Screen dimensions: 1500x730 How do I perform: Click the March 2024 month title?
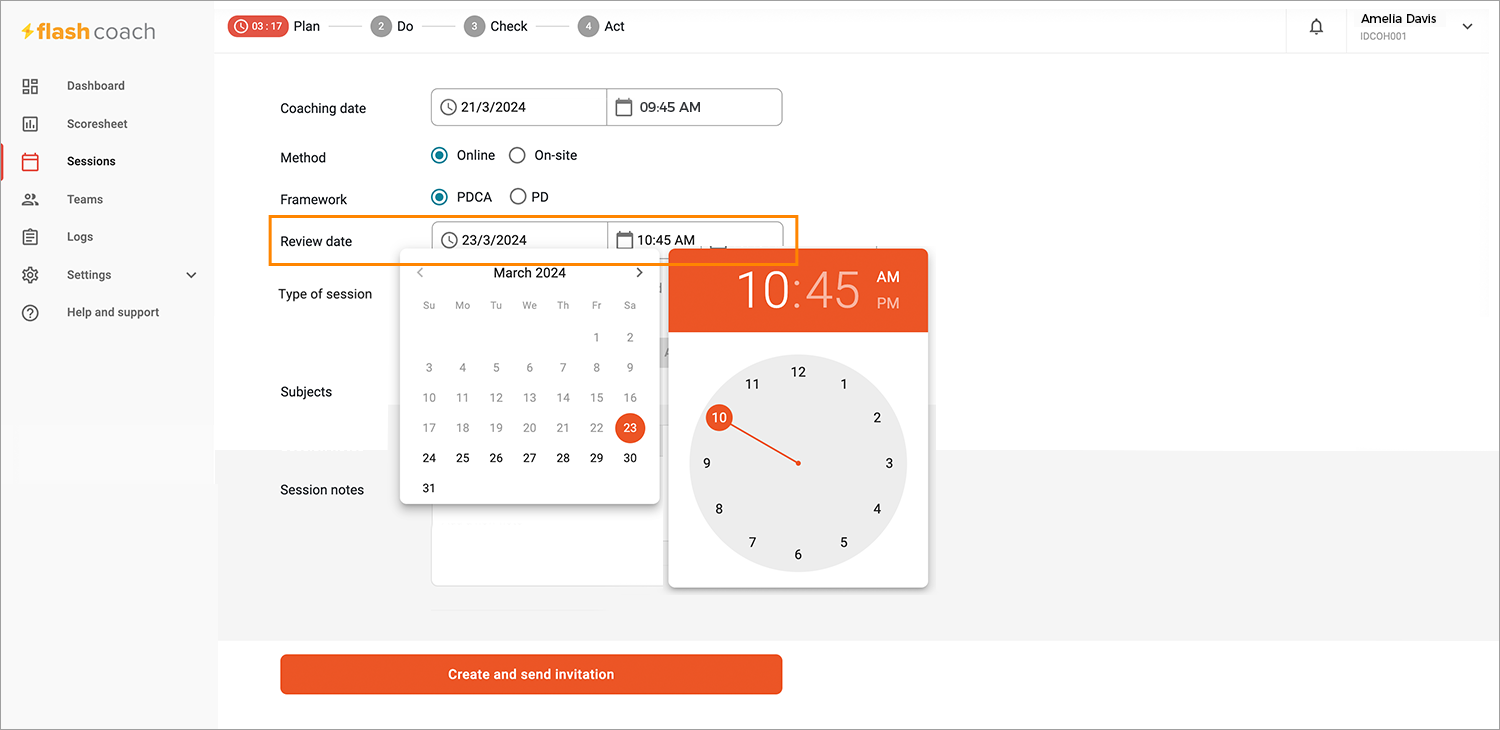(x=530, y=273)
